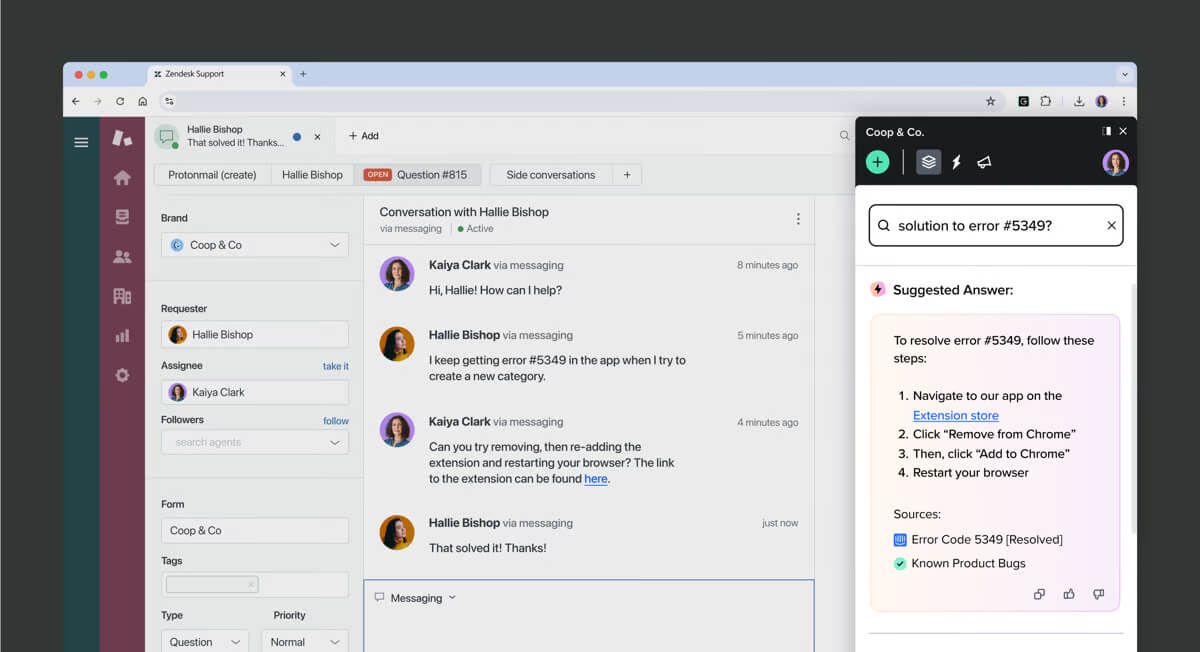Open the hamburger menu in the teal sidebar
Viewport: 1200px width, 652px height.
click(81, 142)
